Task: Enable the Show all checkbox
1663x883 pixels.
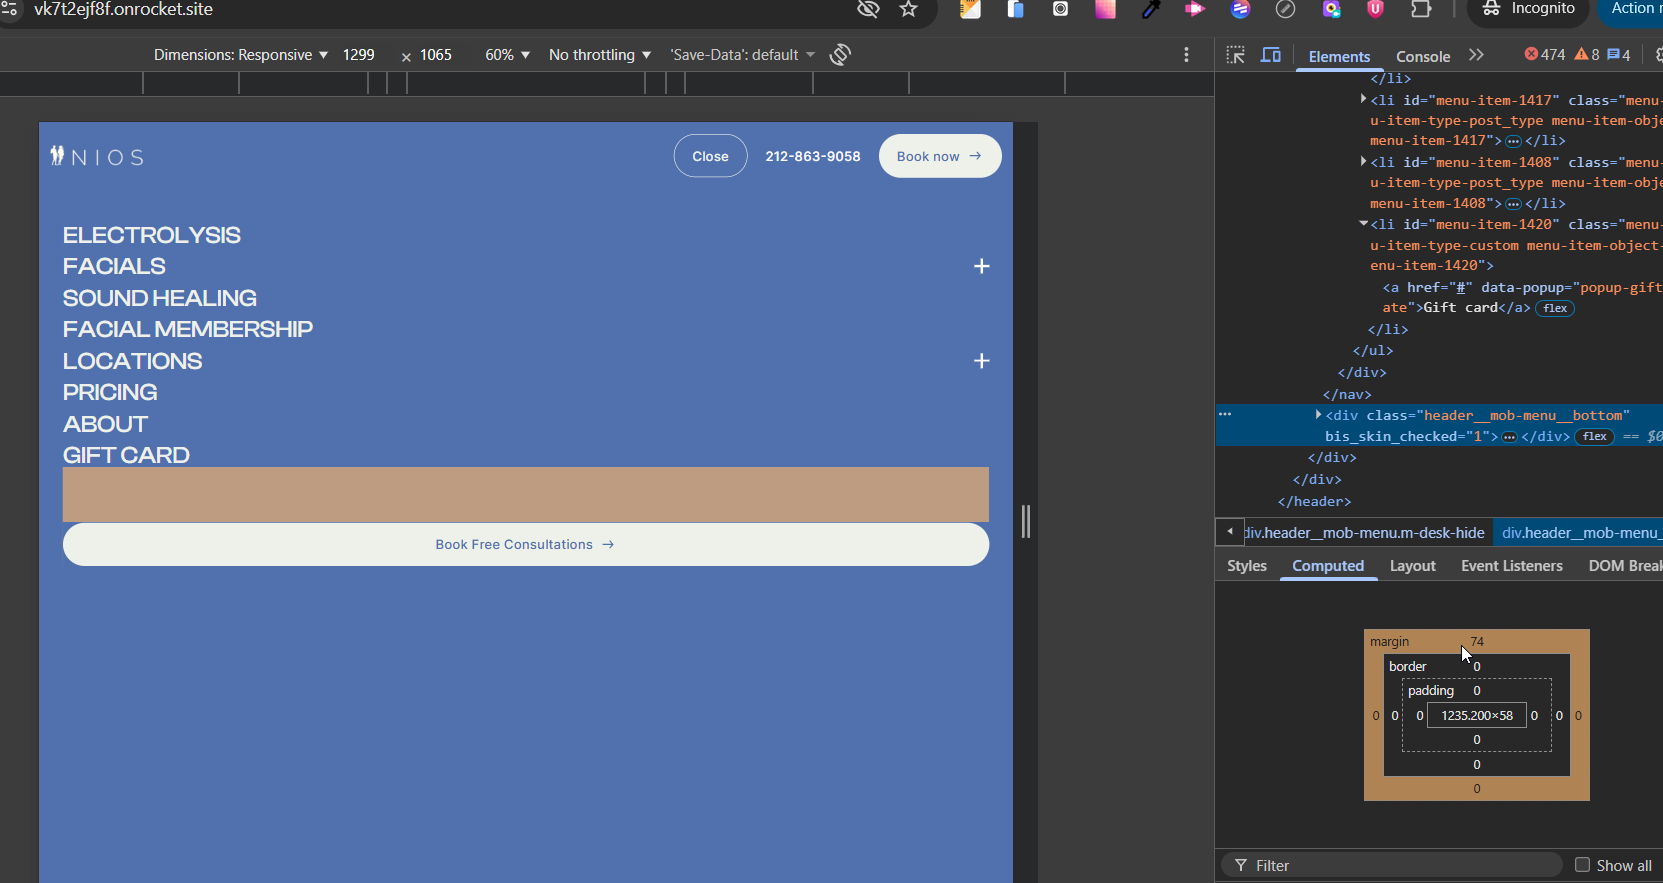Action: tap(1582, 865)
